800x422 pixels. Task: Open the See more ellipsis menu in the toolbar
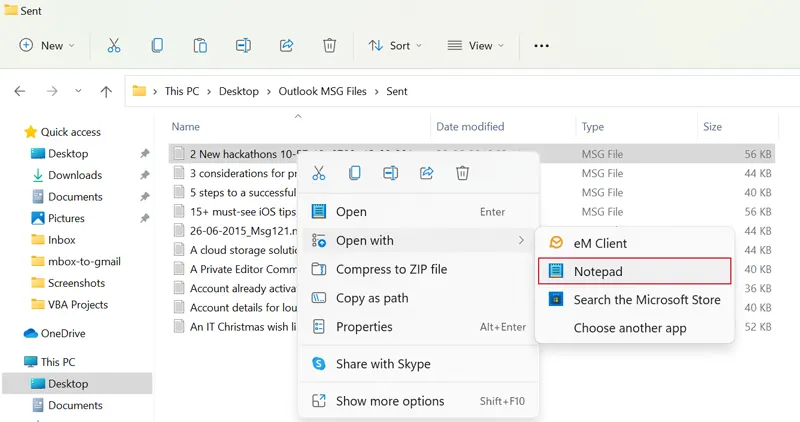(541, 45)
